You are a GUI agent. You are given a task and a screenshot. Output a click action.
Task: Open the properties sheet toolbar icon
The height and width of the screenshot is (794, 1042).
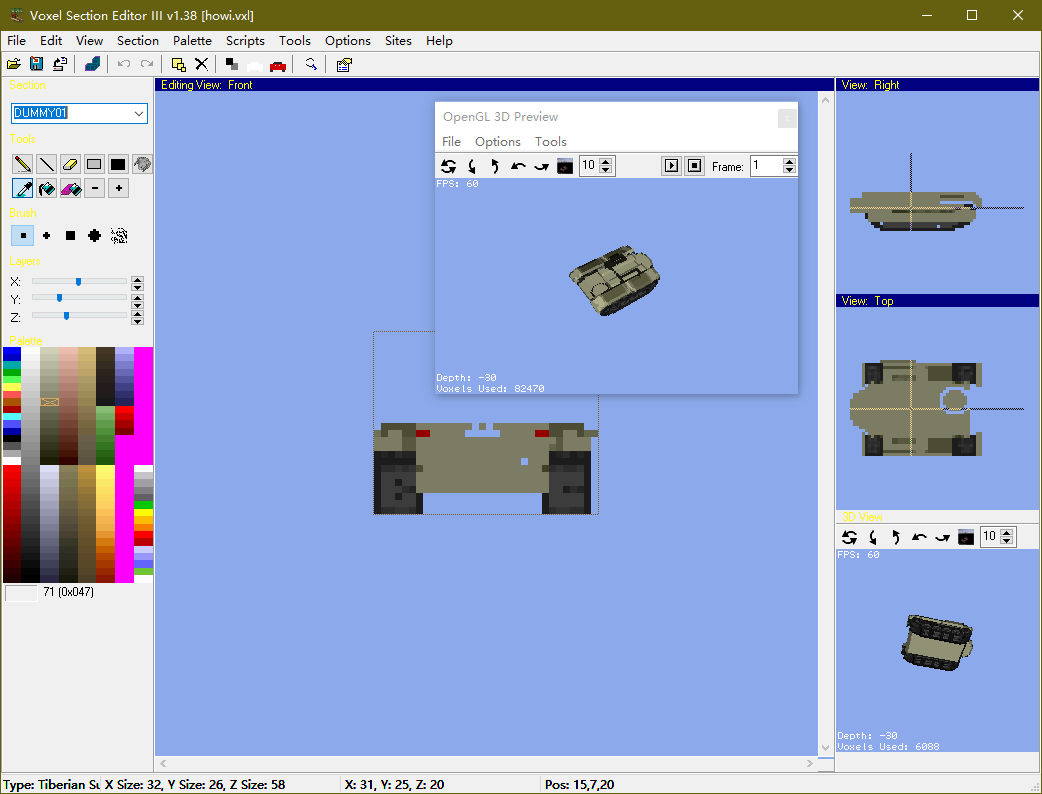(x=344, y=64)
